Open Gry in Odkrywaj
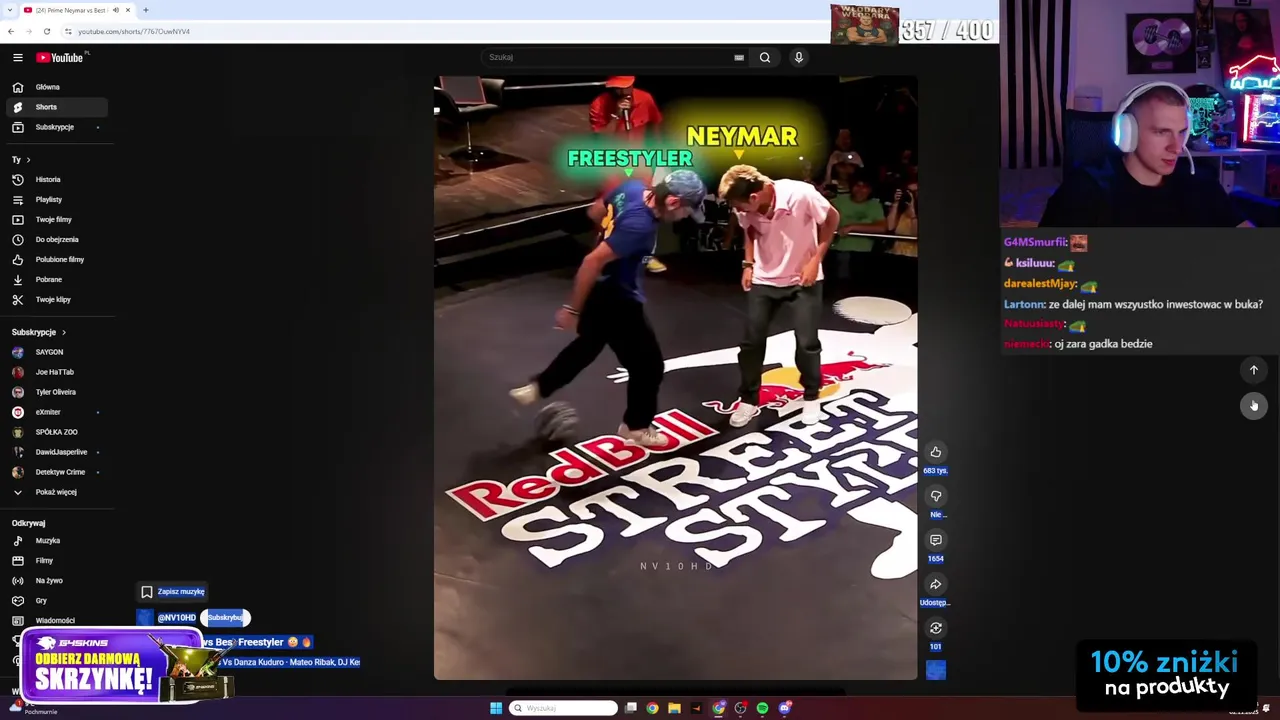 pyautogui.click(x=57, y=601)
